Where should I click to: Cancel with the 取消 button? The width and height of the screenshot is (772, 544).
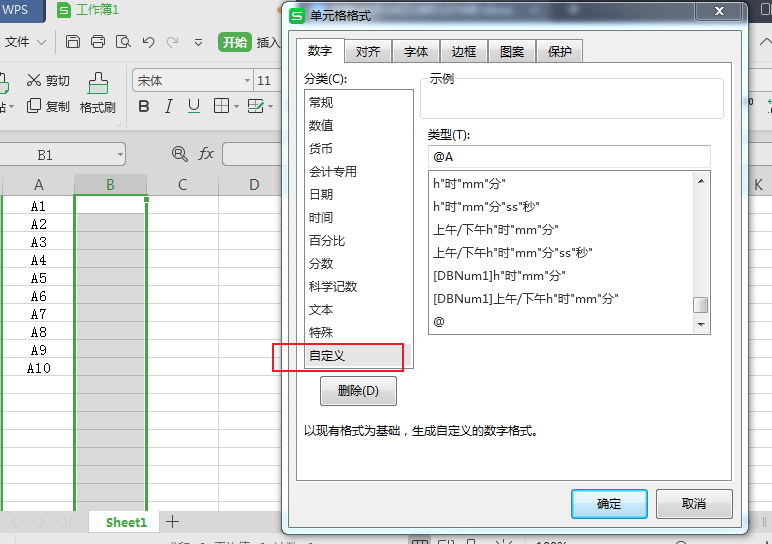pyautogui.click(x=694, y=504)
